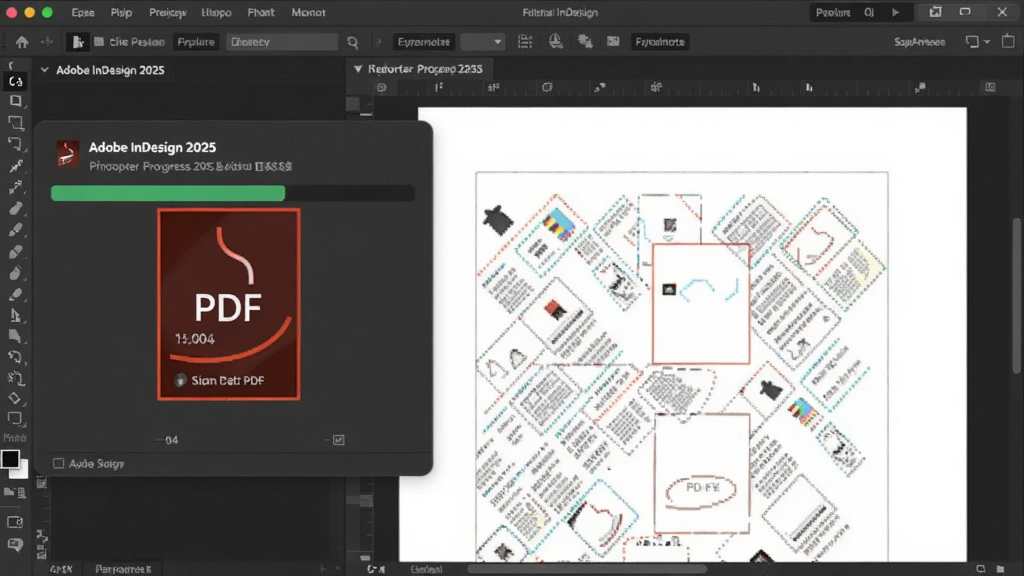This screenshot has height=576, width=1024.
Task: Click the red-outlined frame in document center
Action: point(701,304)
